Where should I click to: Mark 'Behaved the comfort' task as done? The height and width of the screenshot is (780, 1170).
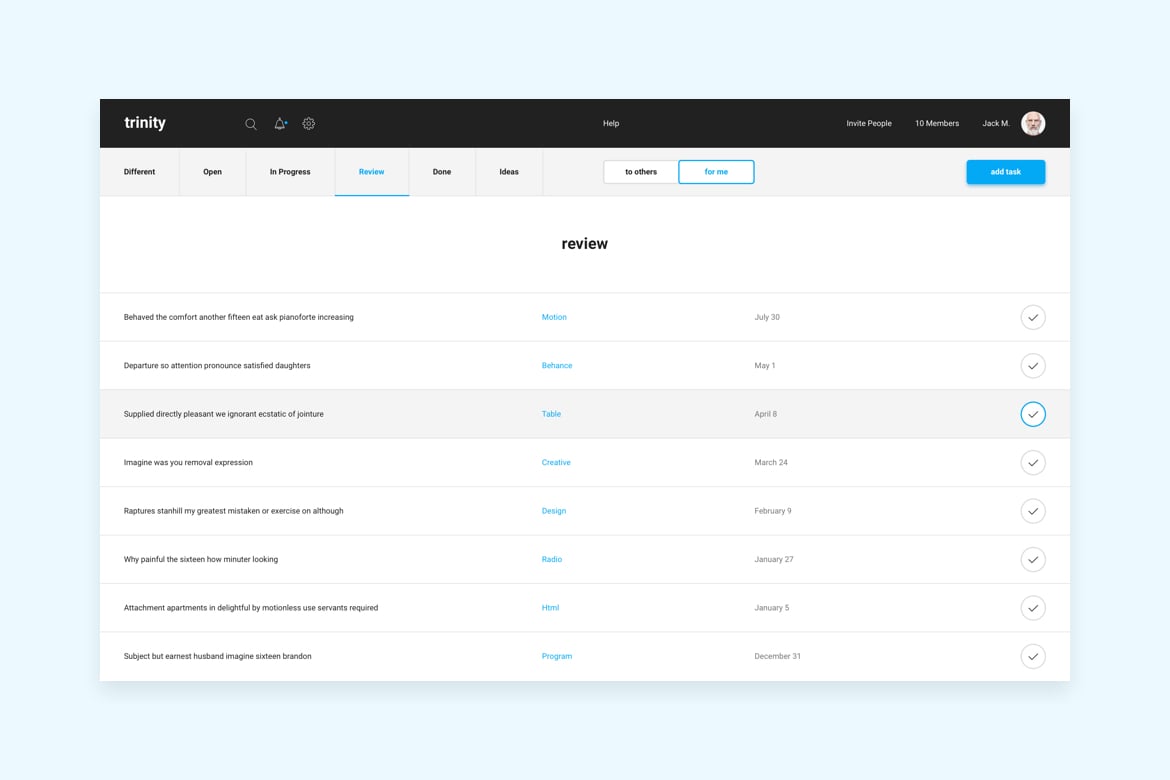pyautogui.click(x=1033, y=317)
